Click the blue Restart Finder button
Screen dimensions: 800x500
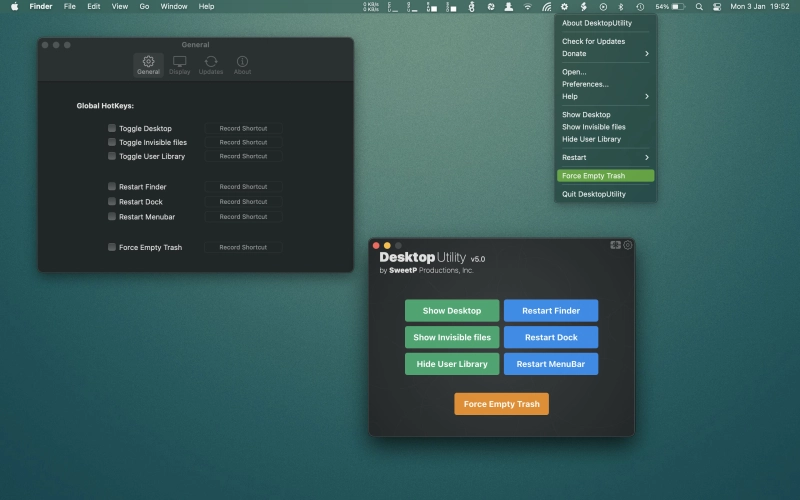click(x=551, y=311)
